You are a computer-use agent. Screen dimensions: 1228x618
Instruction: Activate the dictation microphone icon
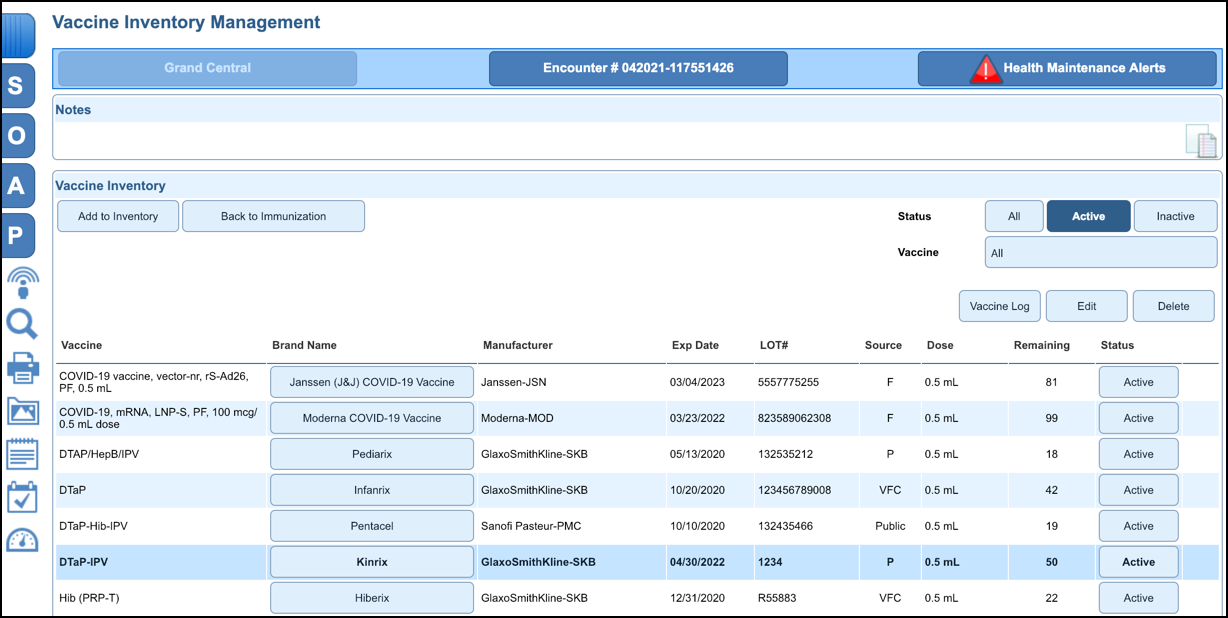click(20, 282)
